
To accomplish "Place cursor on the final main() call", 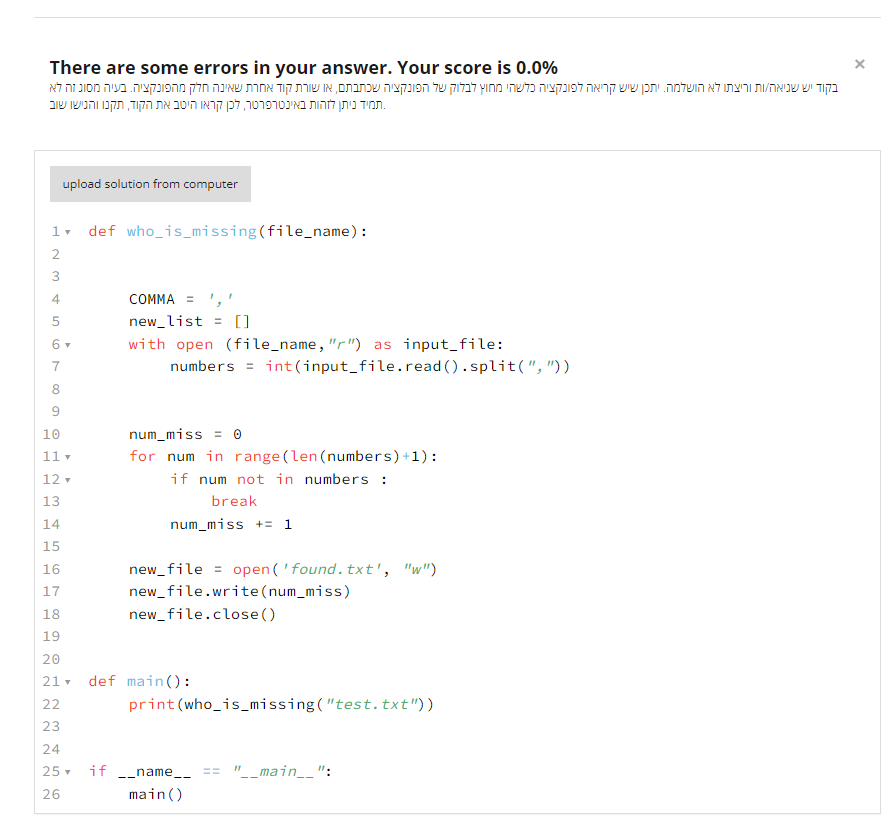I will (156, 794).
